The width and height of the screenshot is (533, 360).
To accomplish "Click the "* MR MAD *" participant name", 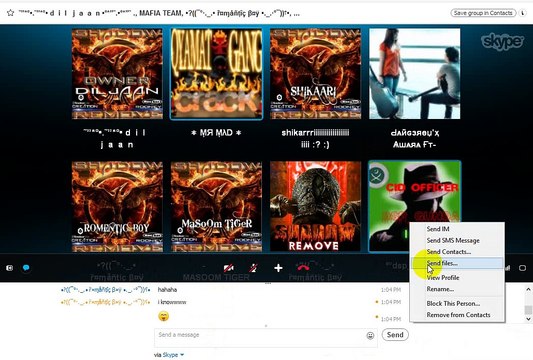I will pyautogui.click(x=216, y=133).
